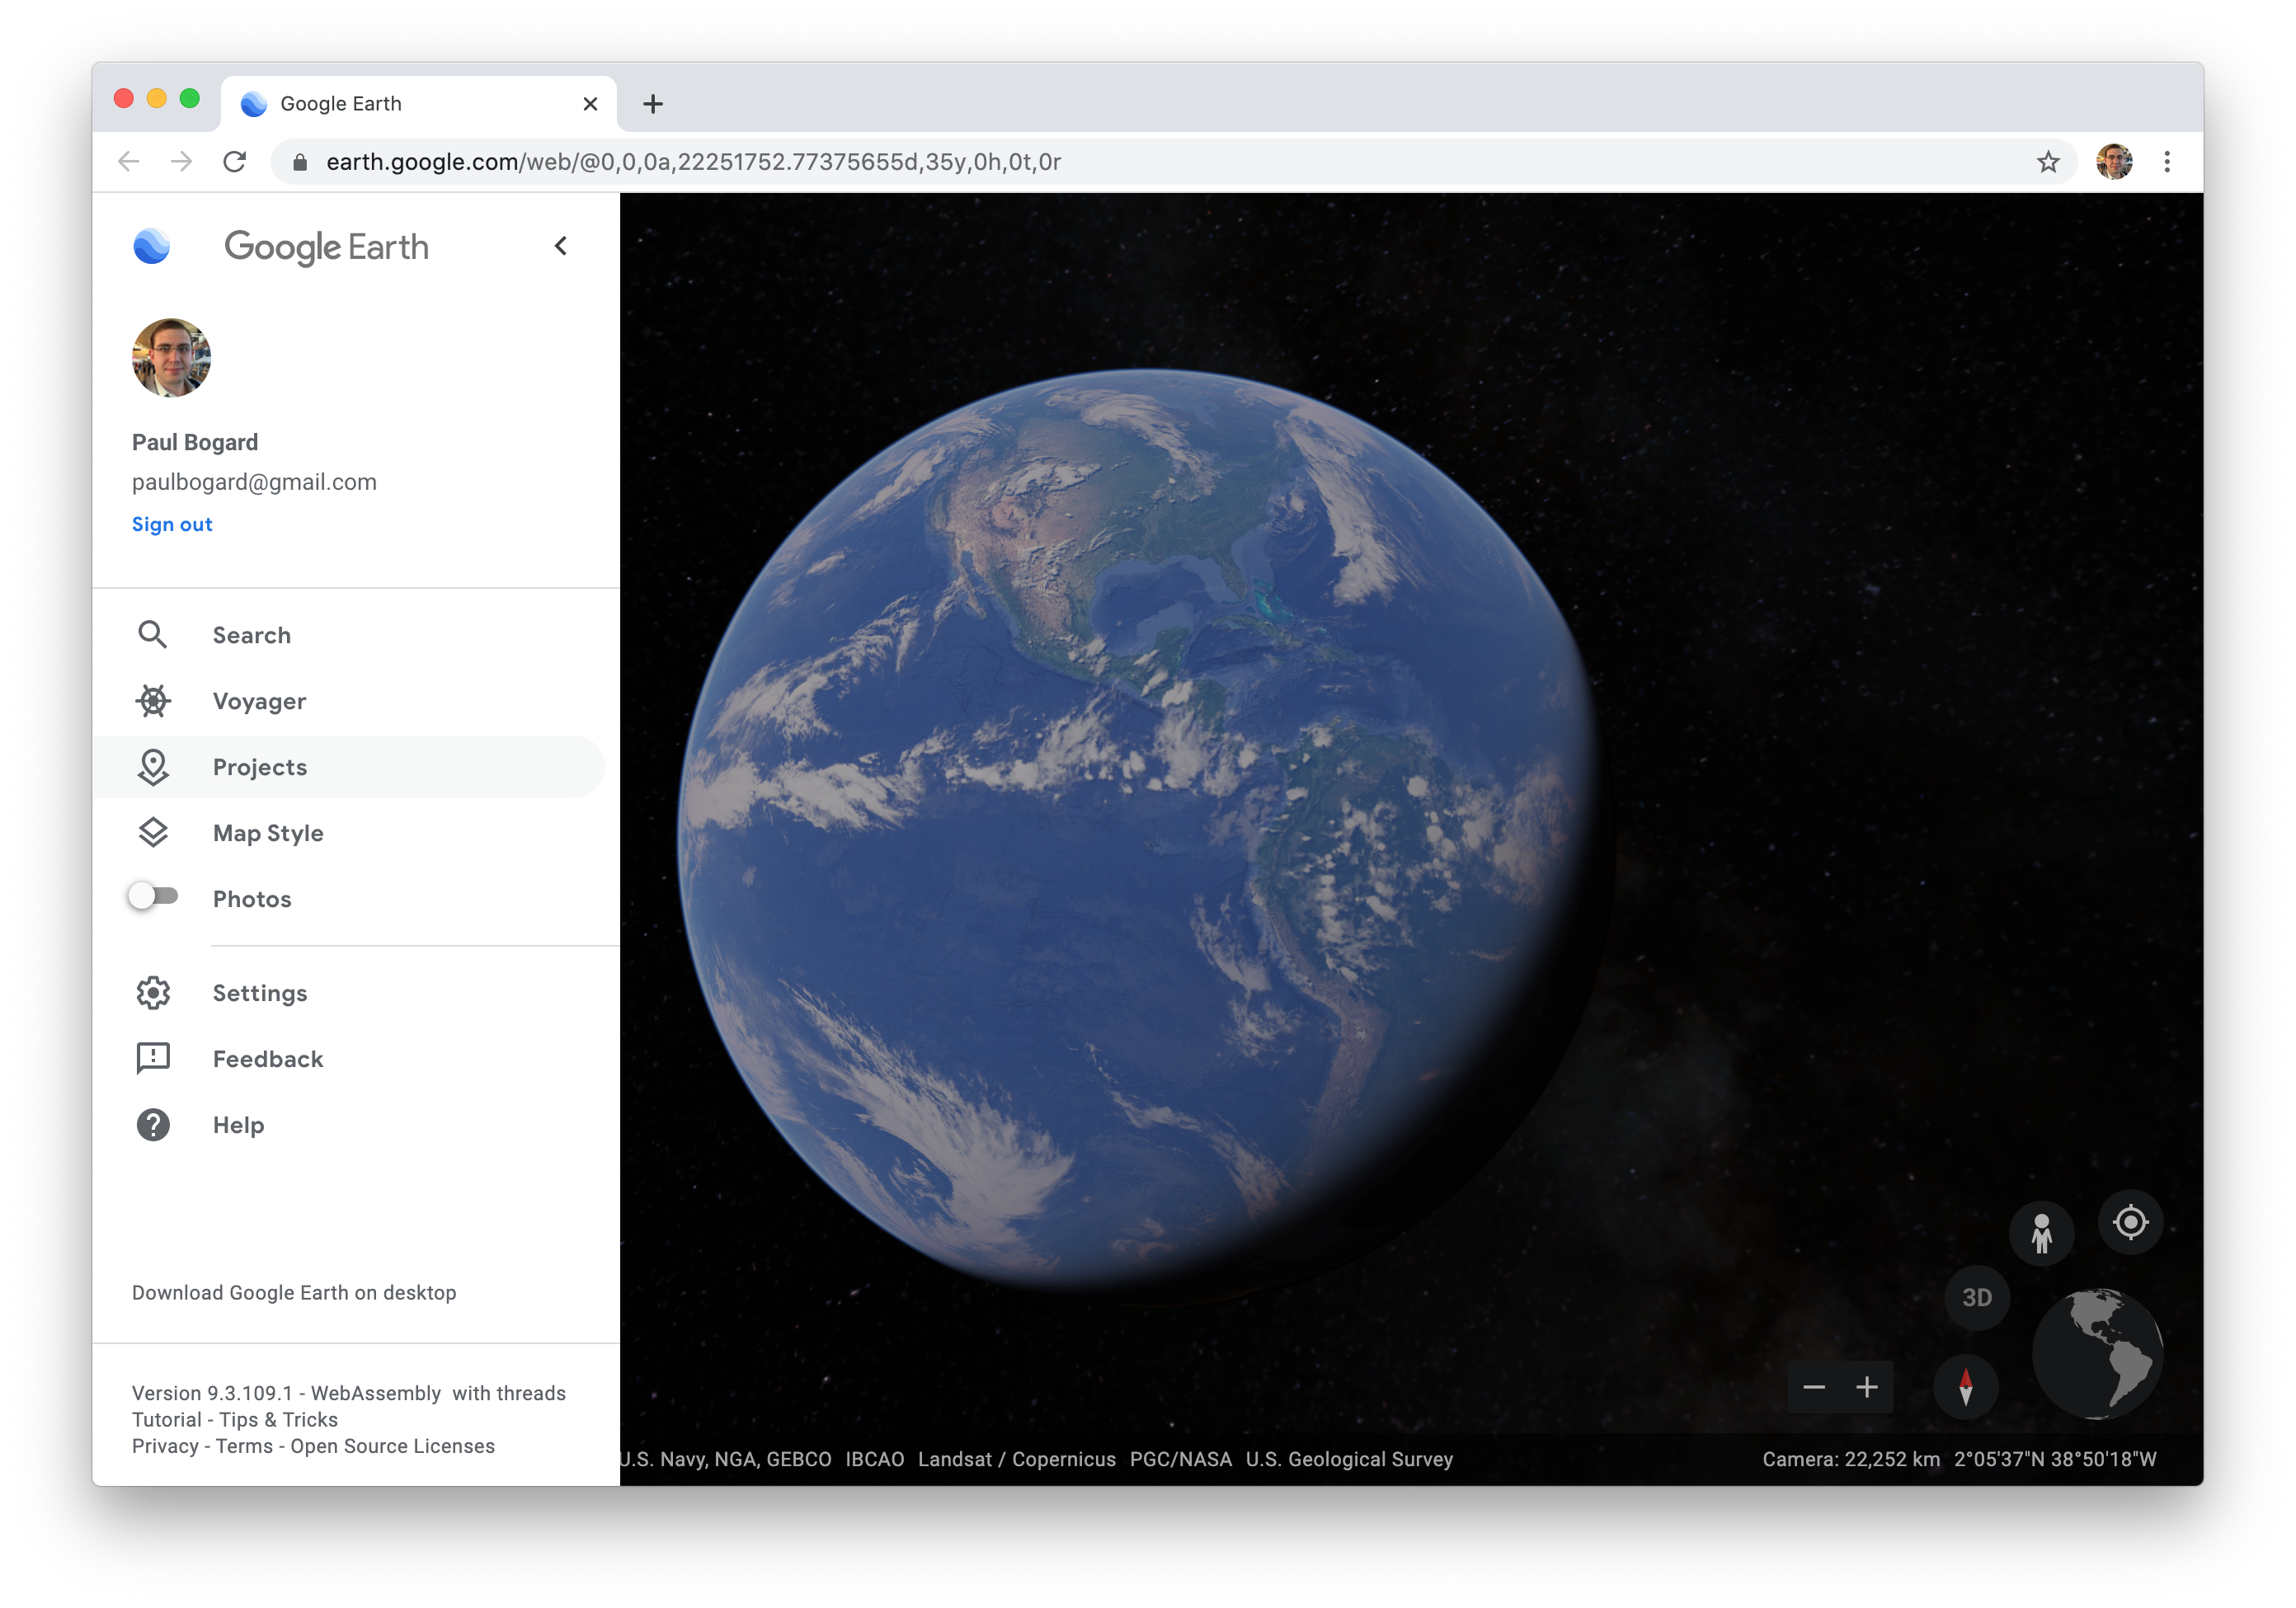2296x1608 pixels.
Task: Open the Search panel in the sidebar
Action: pyautogui.click(x=251, y=634)
